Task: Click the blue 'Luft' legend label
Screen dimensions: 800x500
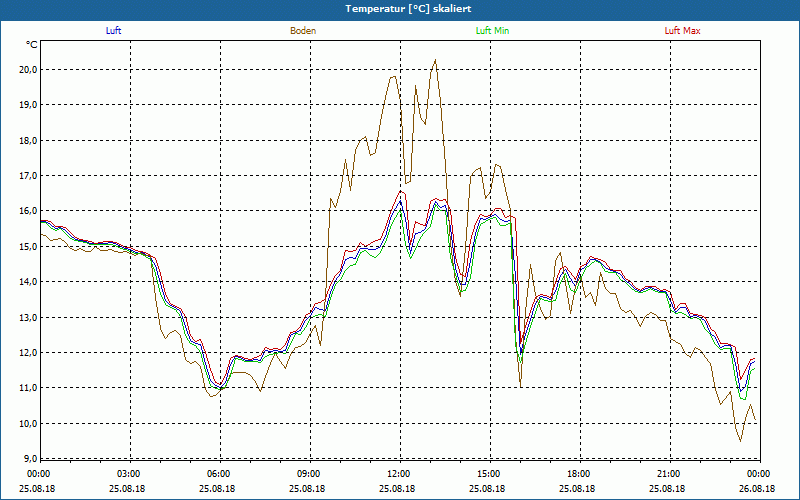Action: tap(113, 31)
